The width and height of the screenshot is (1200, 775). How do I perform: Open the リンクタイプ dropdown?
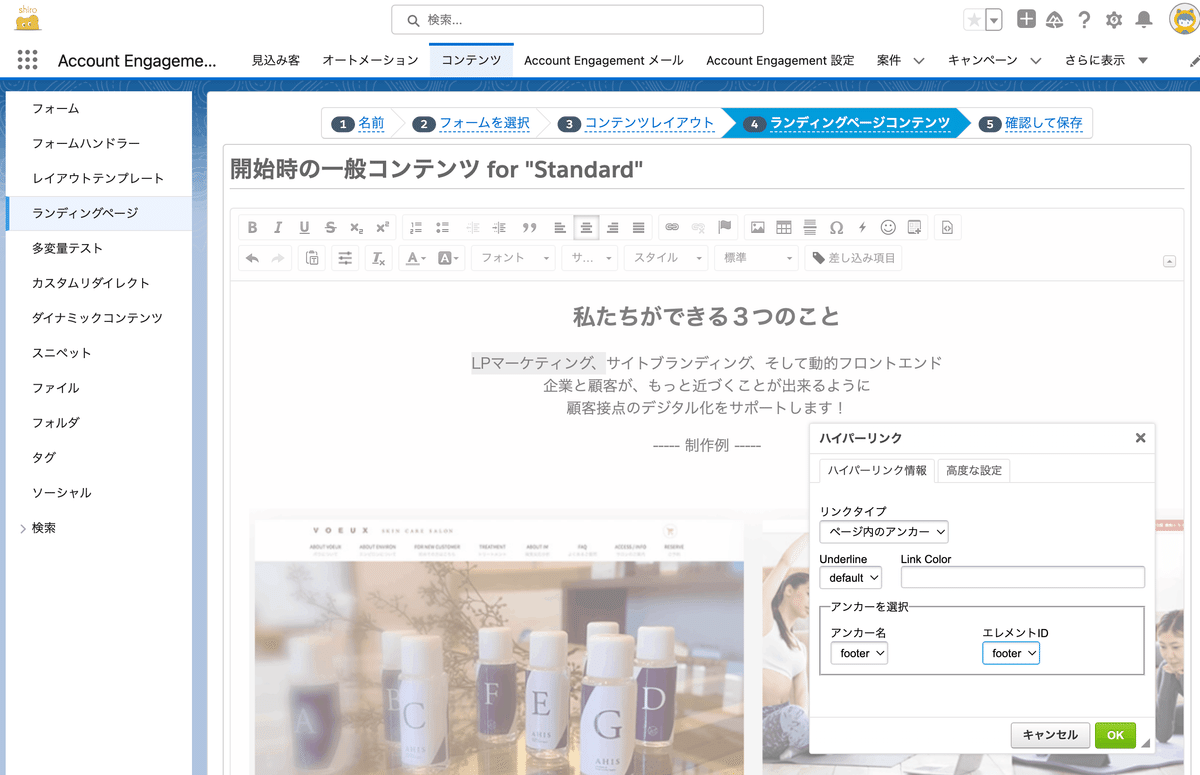(884, 532)
